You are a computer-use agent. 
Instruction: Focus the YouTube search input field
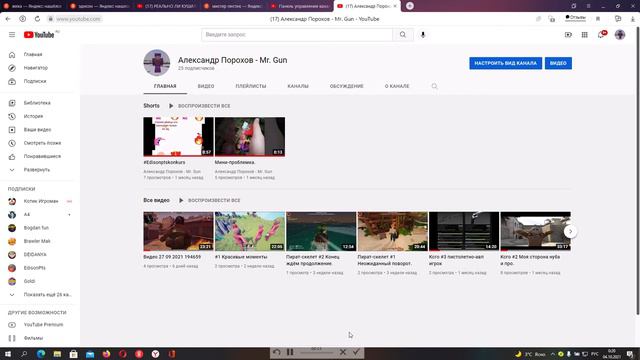[x=297, y=35]
